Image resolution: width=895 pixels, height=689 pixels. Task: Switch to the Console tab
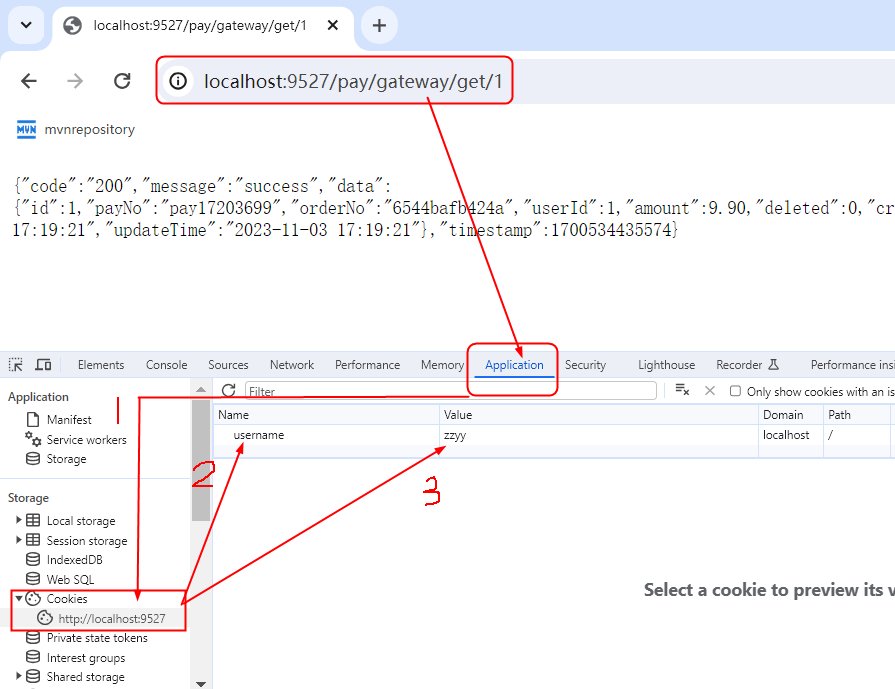(x=167, y=365)
